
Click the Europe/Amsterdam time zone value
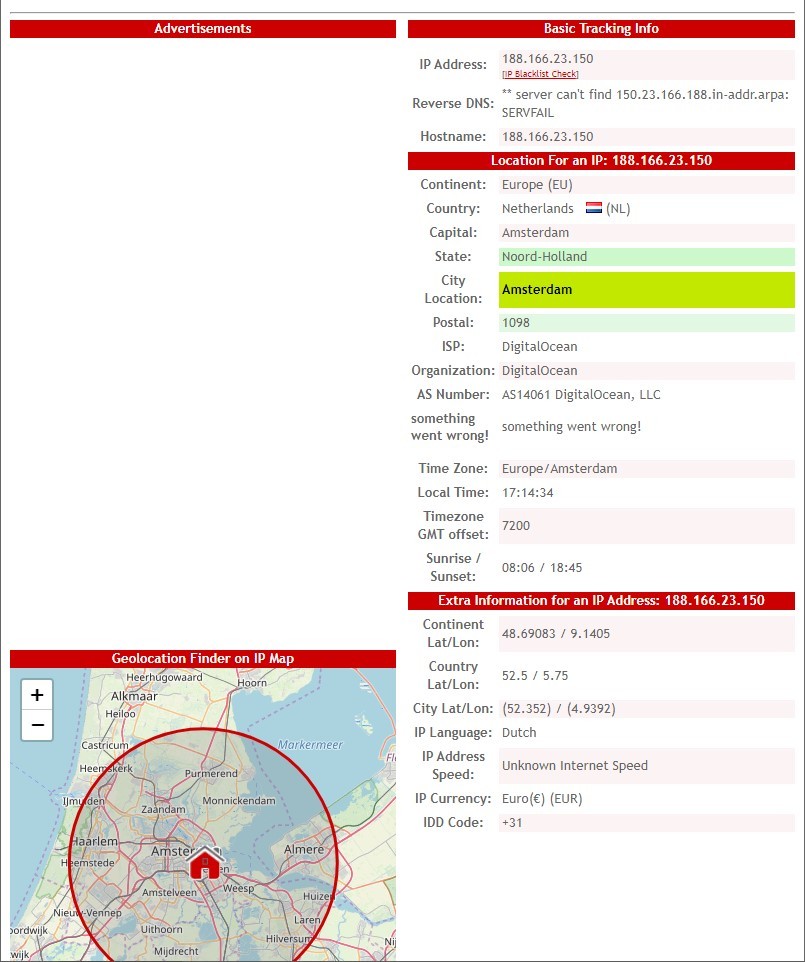click(x=559, y=469)
